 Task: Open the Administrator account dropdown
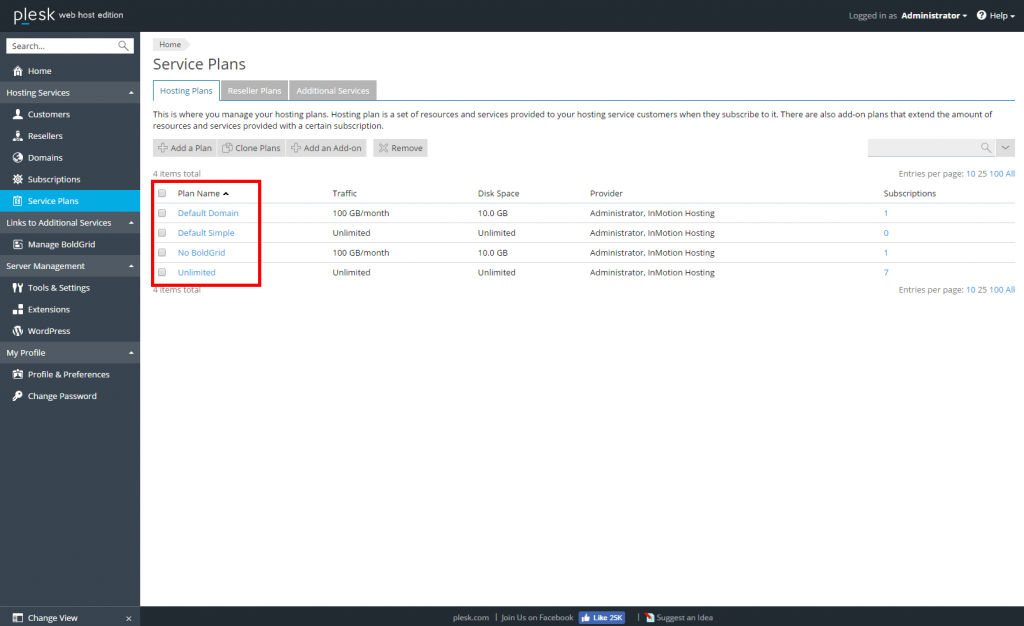coord(934,16)
